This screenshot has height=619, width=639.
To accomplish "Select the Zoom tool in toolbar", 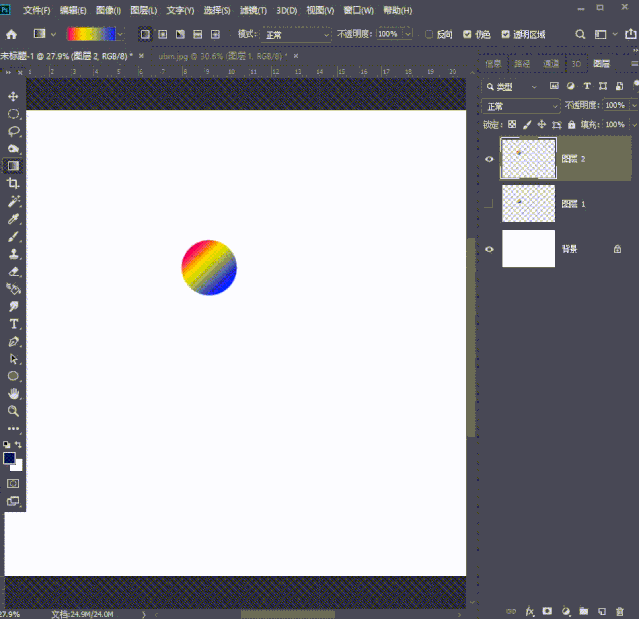I will coord(14,411).
